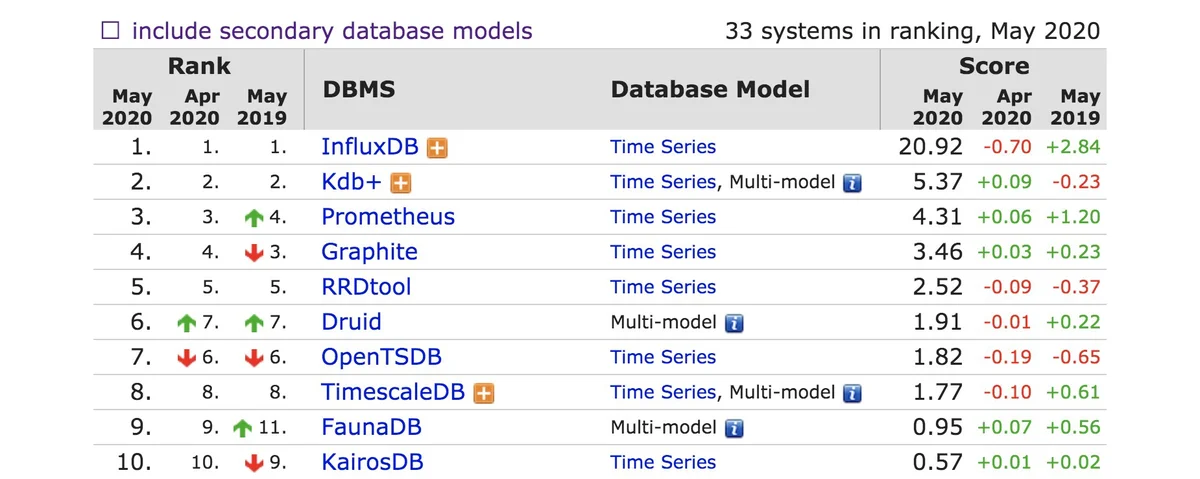Click the info icon in the Kdb+ row
1200x479 pixels.
852,183
